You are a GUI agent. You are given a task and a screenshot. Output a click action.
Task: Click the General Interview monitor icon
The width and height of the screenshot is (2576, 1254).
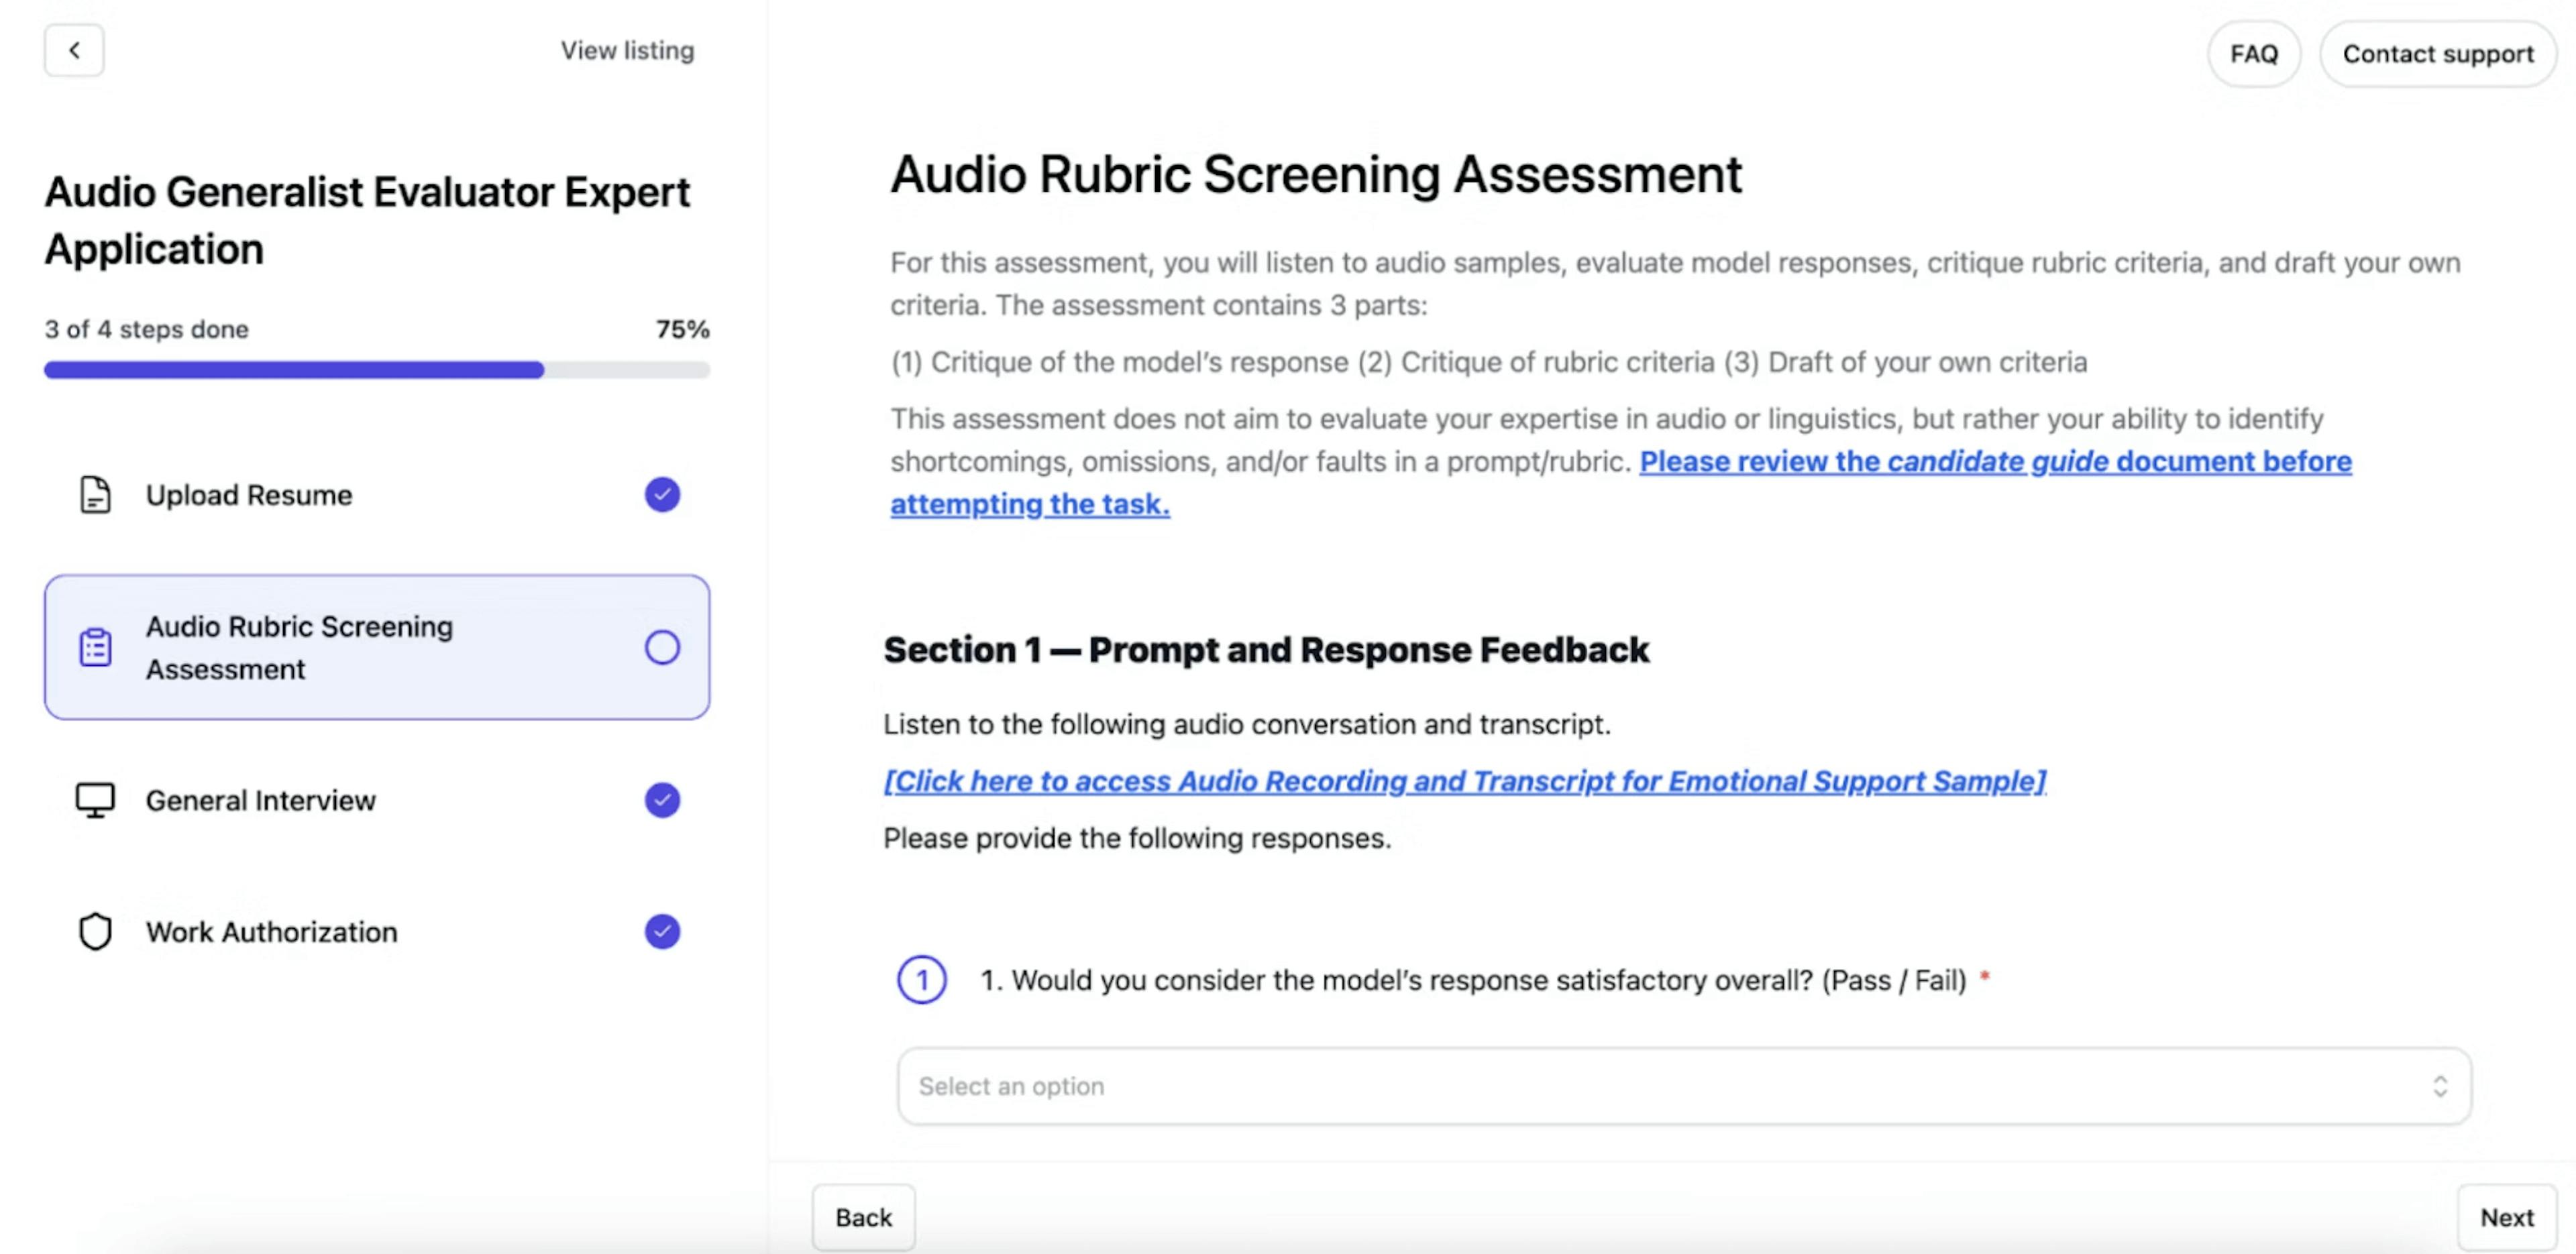95,799
